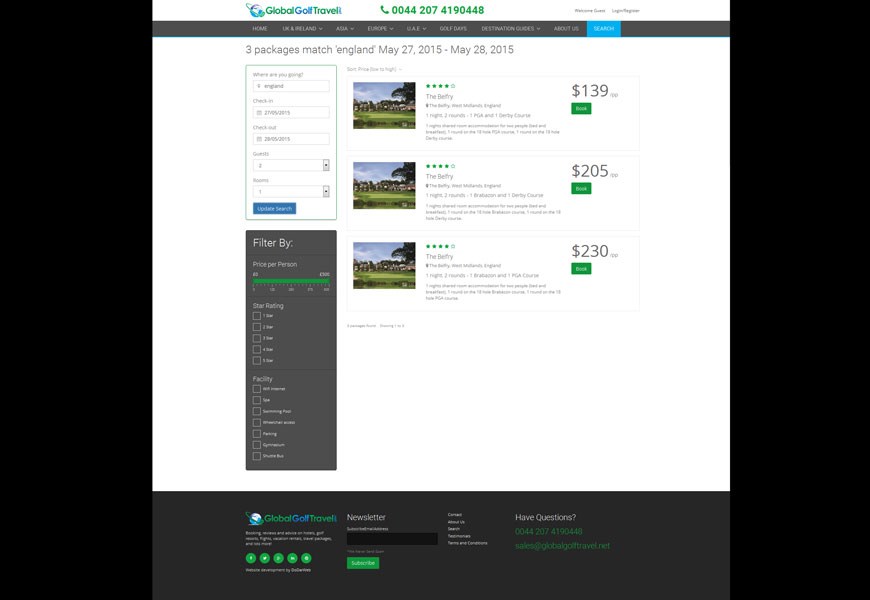Image resolution: width=870 pixels, height=600 pixels.
Task: Enable the Spa facility filter
Action: point(256,400)
